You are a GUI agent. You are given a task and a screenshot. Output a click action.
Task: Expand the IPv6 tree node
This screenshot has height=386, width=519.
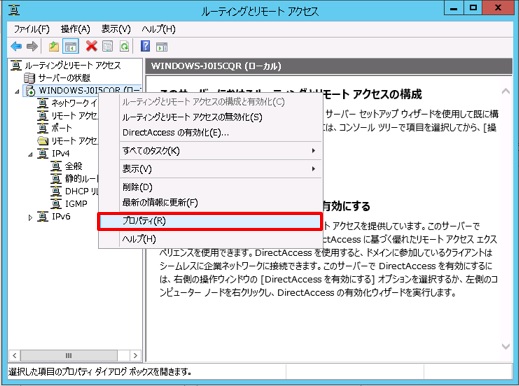click(30, 217)
